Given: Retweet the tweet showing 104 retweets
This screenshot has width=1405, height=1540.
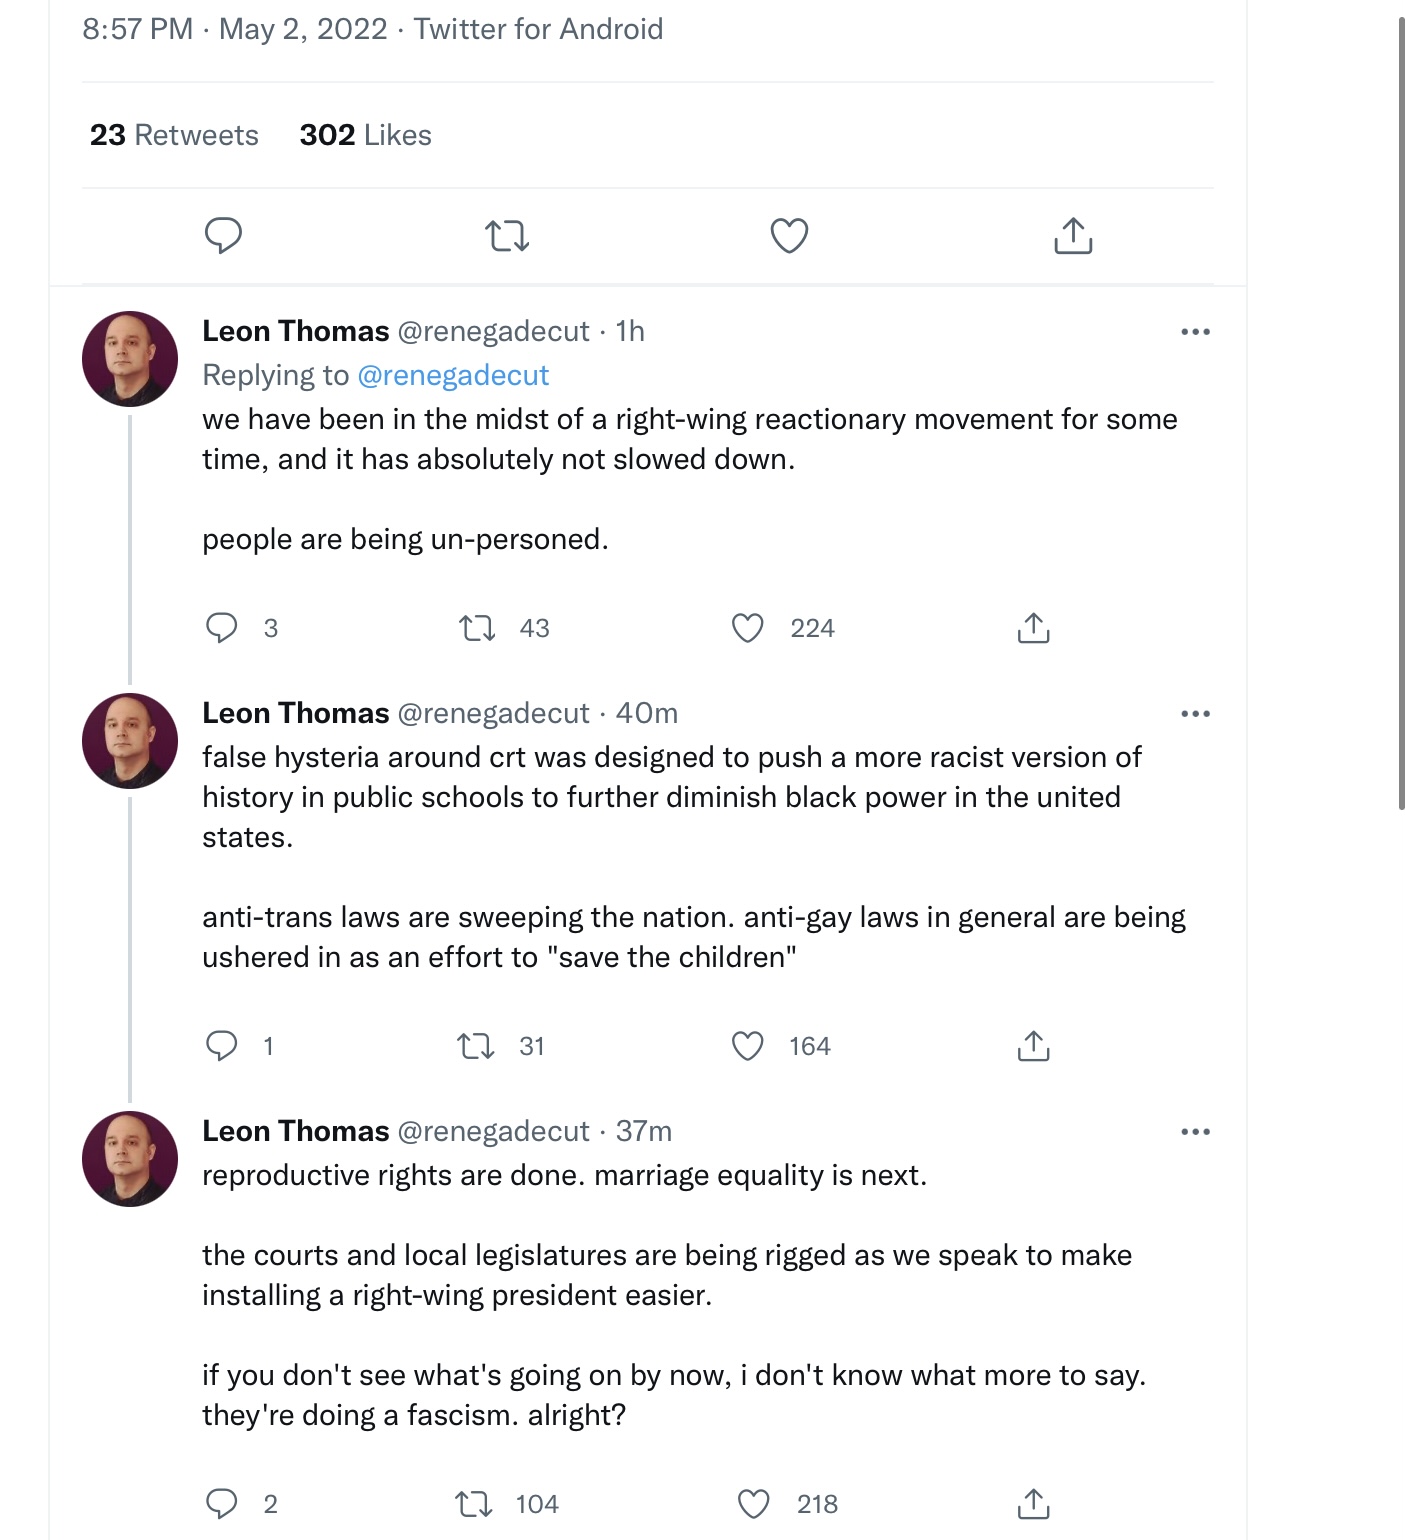Looking at the screenshot, I should click(x=474, y=1504).
